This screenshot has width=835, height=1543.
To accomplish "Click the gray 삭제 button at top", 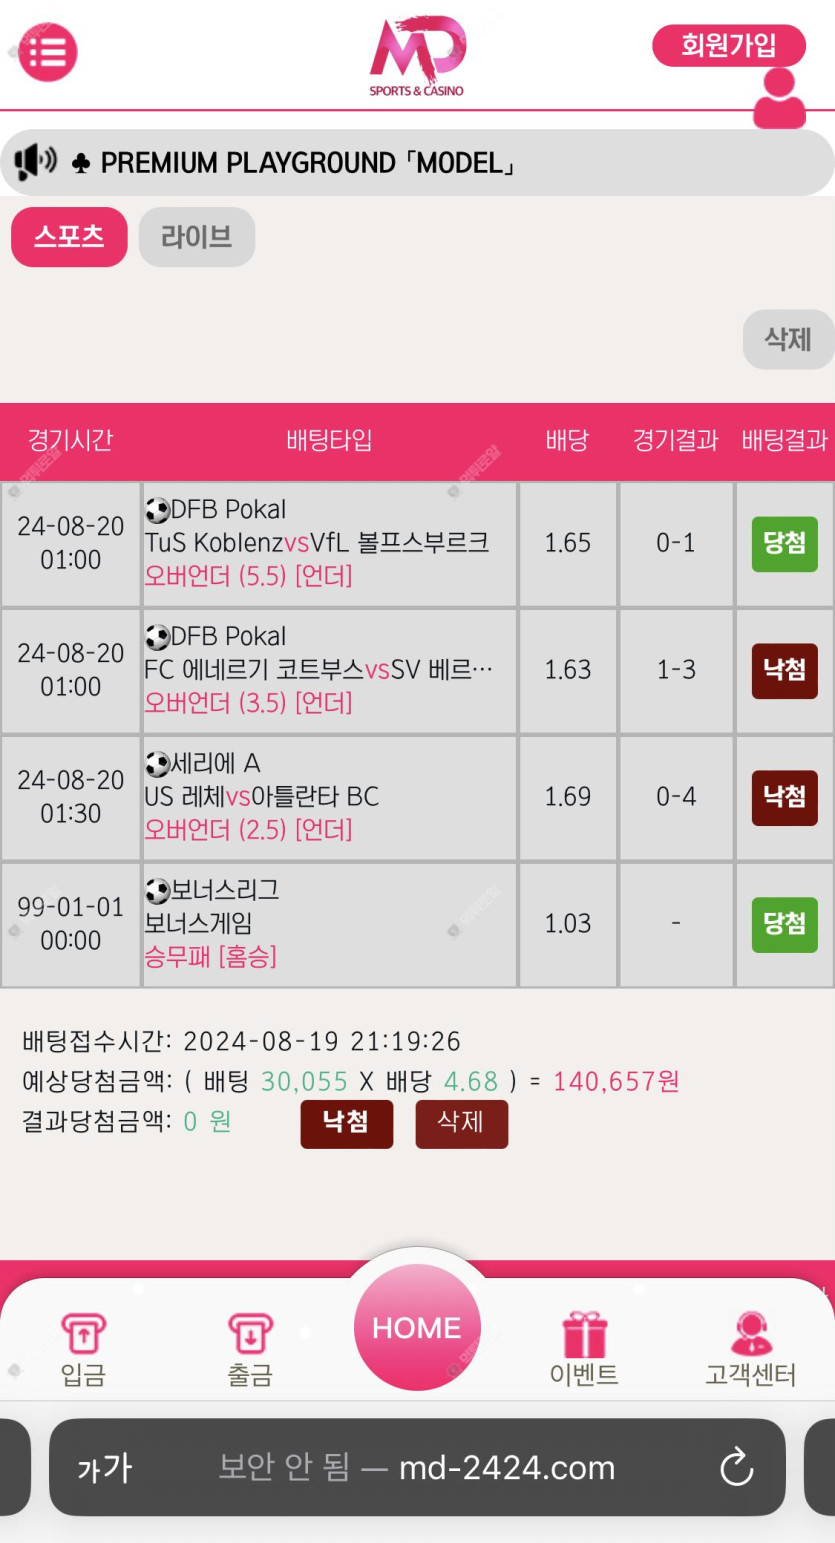I will tap(788, 339).
